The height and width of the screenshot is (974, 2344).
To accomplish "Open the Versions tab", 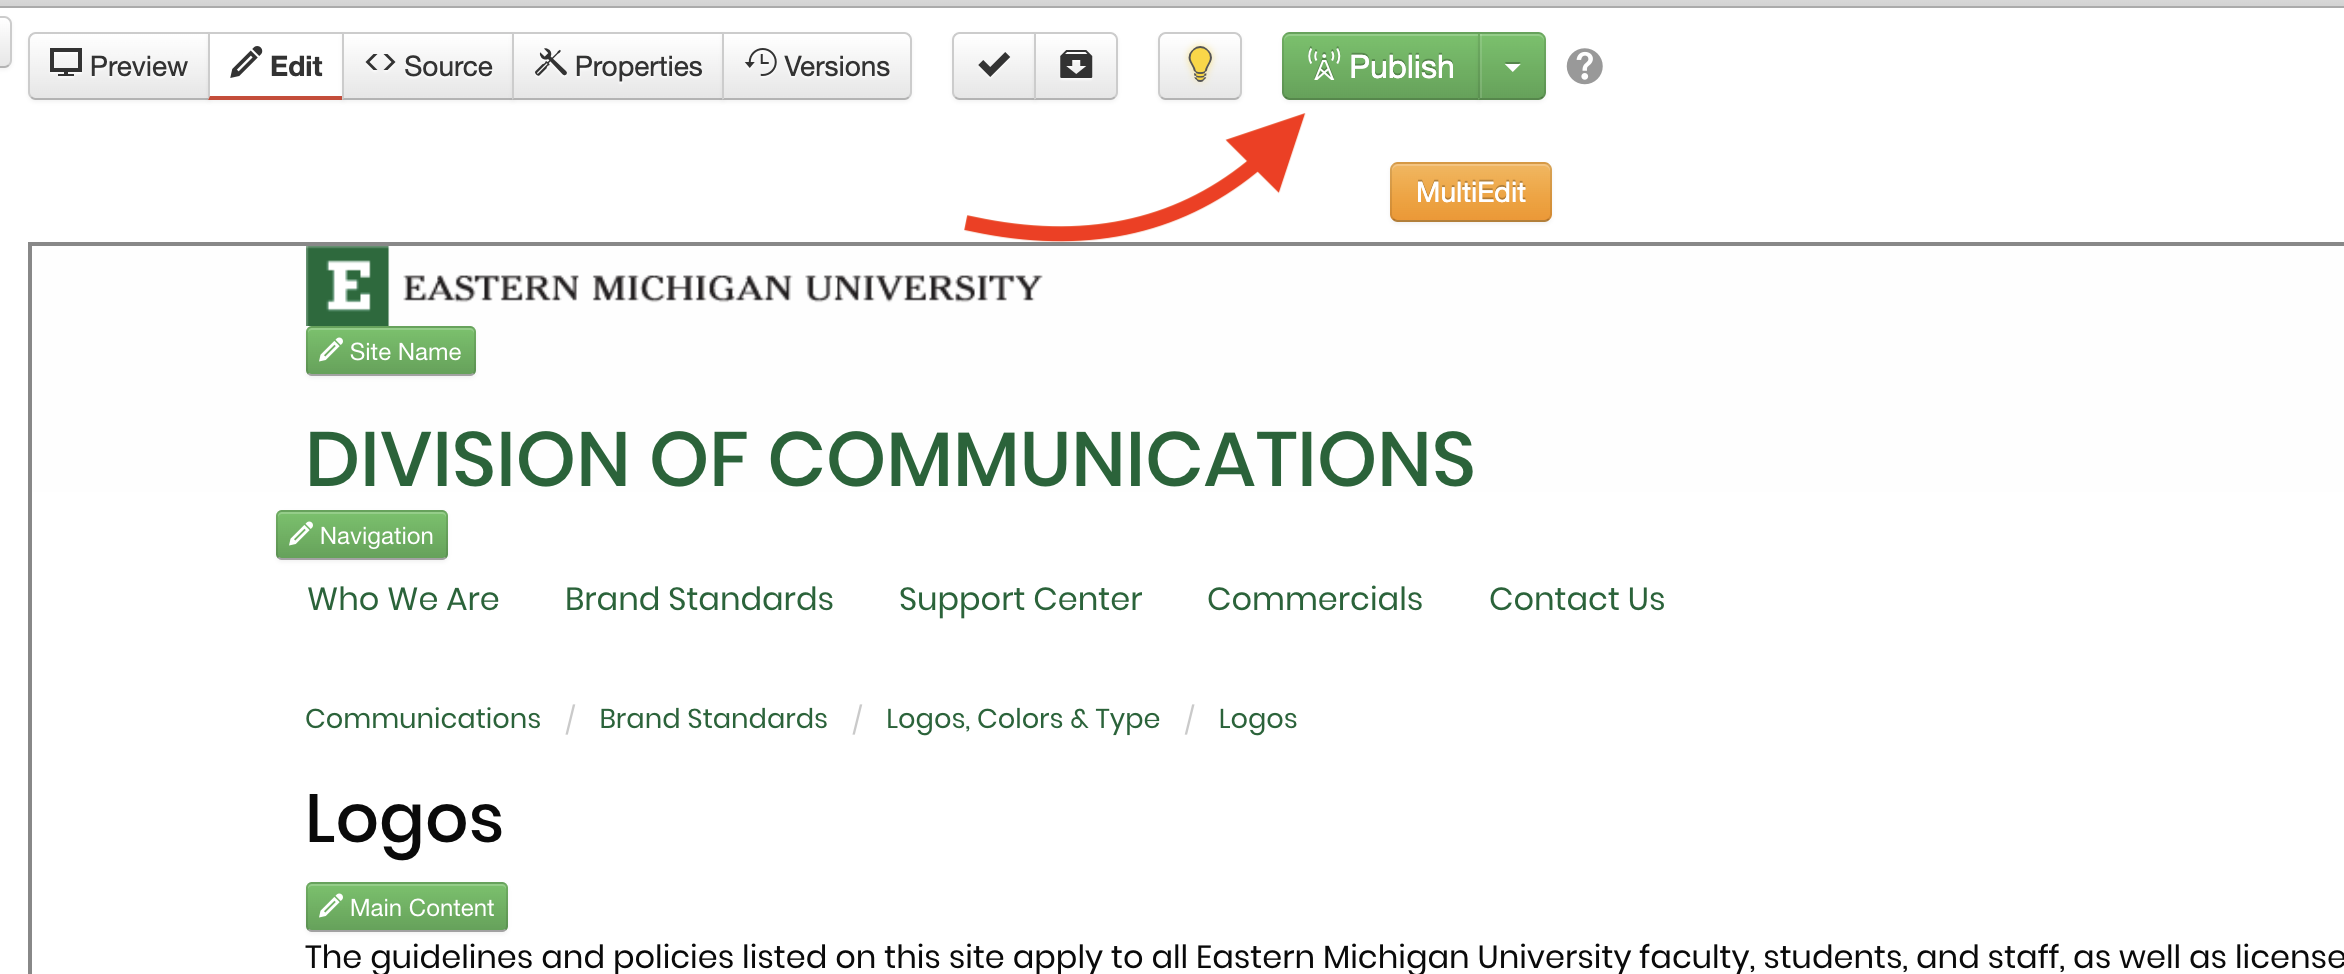I will (x=817, y=66).
